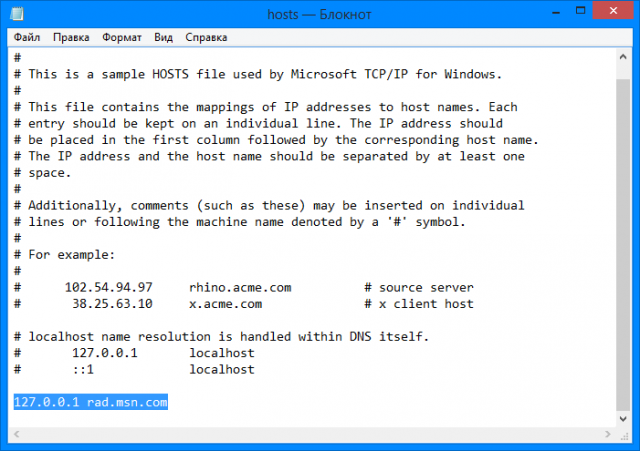This screenshot has width=640, height=451.
Task: Click the IP address '102.54.94.97'
Action: click(109, 288)
